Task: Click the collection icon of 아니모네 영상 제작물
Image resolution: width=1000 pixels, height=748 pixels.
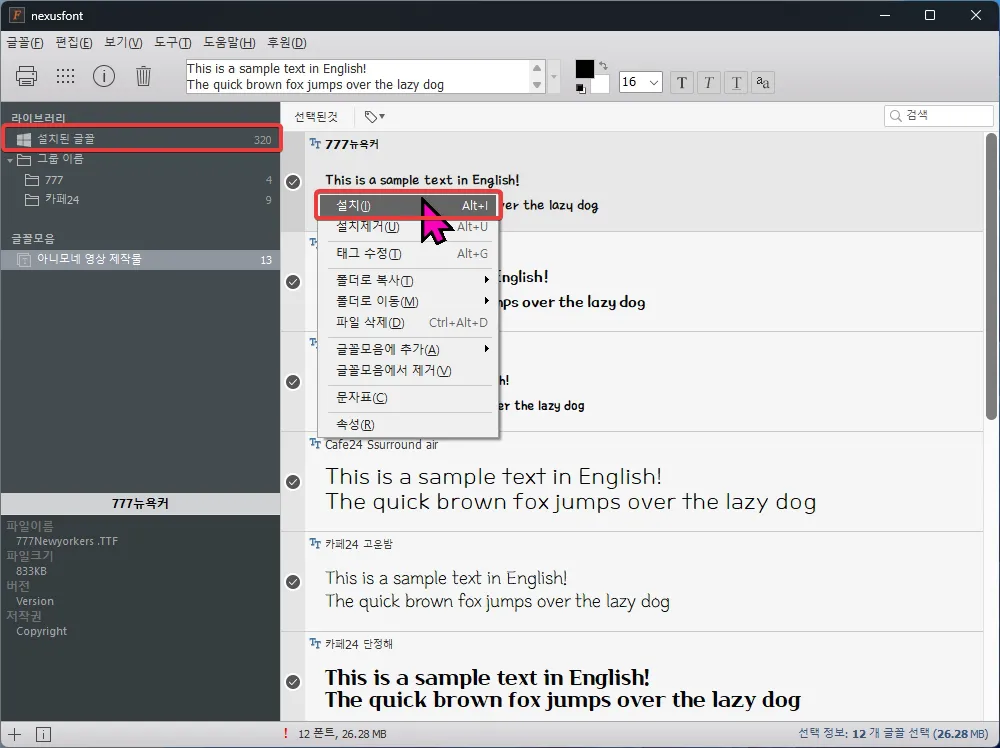Action: point(24,260)
